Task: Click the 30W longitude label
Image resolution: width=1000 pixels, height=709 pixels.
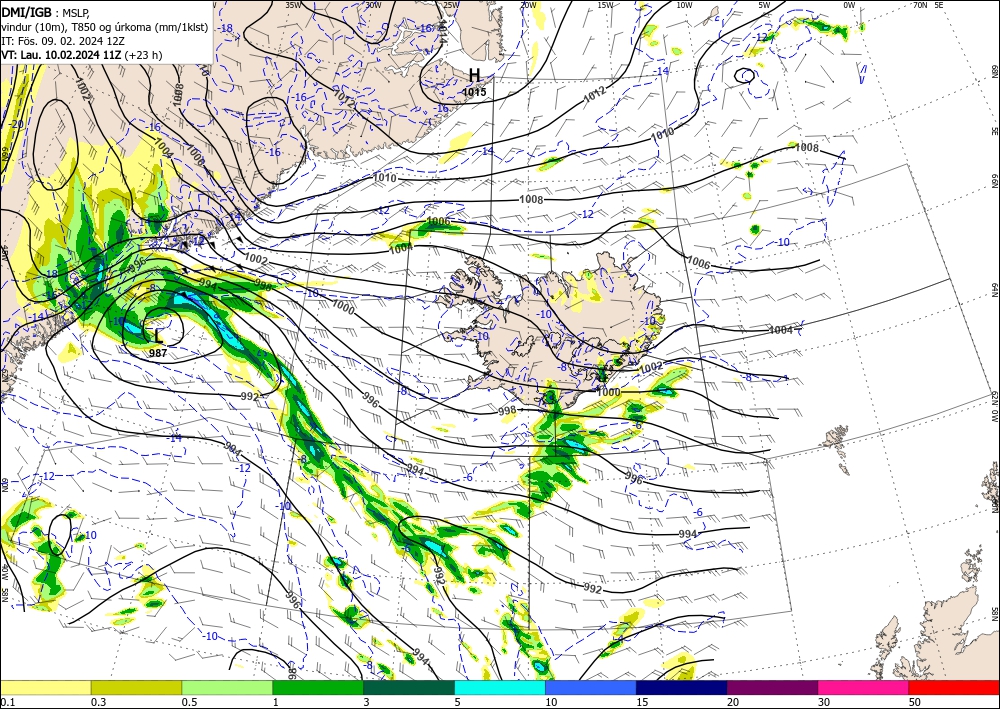Action: click(x=373, y=5)
